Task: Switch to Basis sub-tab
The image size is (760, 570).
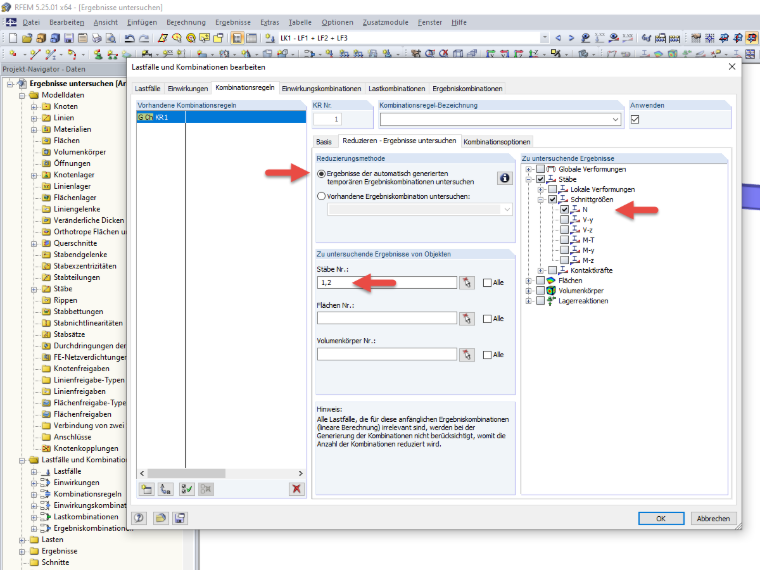Action: click(x=324, y=142)
